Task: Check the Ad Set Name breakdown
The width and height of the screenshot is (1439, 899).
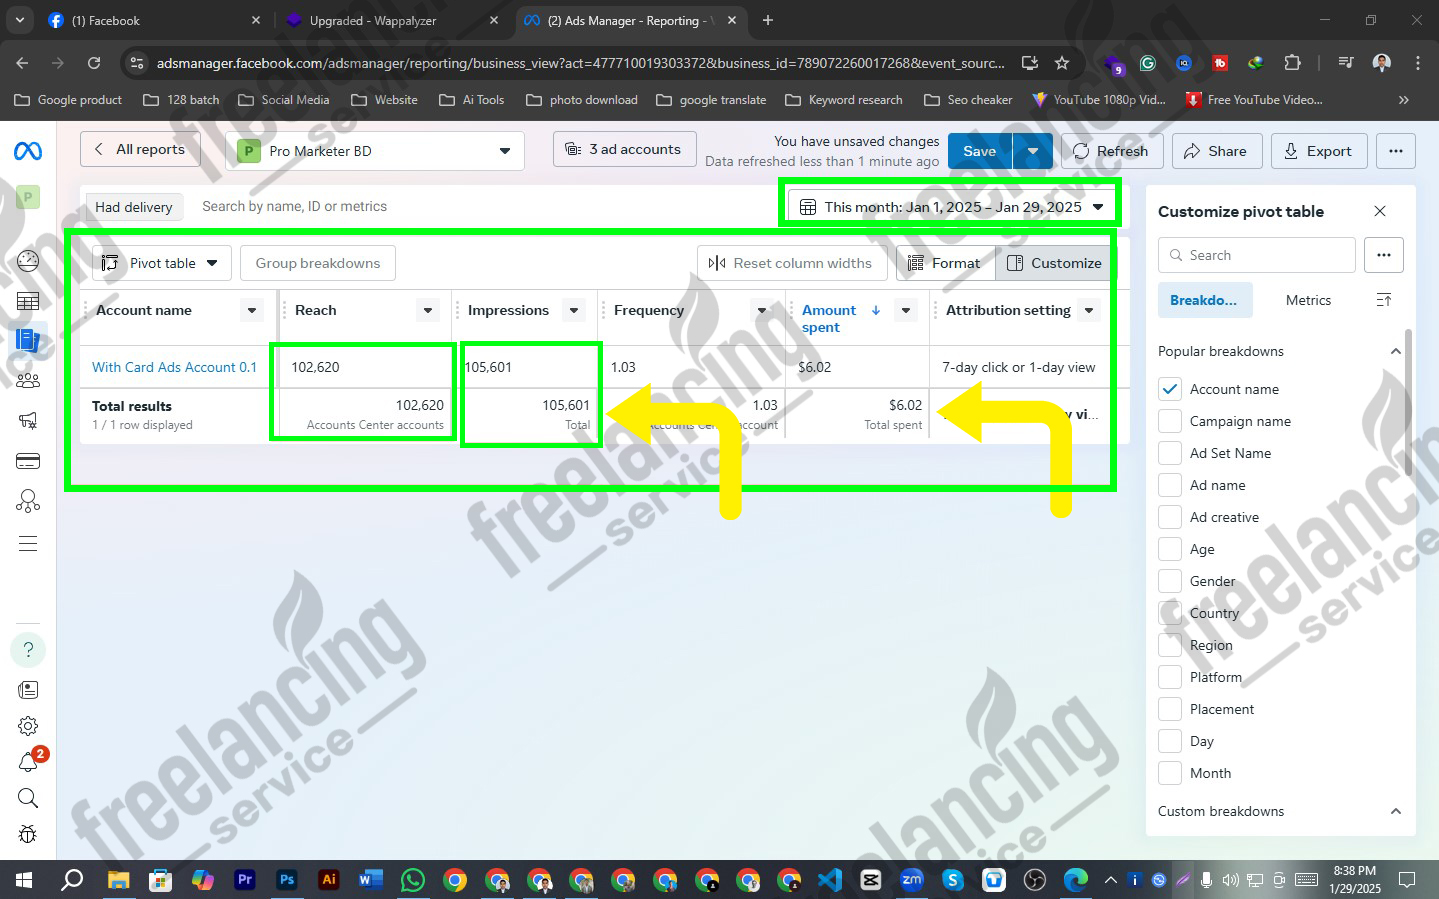Action: point(1170,453)
